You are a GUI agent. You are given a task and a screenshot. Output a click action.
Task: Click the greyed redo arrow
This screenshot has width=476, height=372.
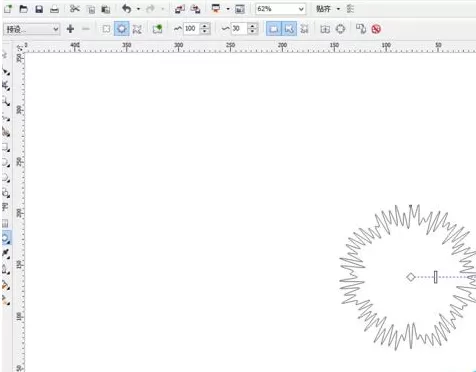tap(151, 9)
